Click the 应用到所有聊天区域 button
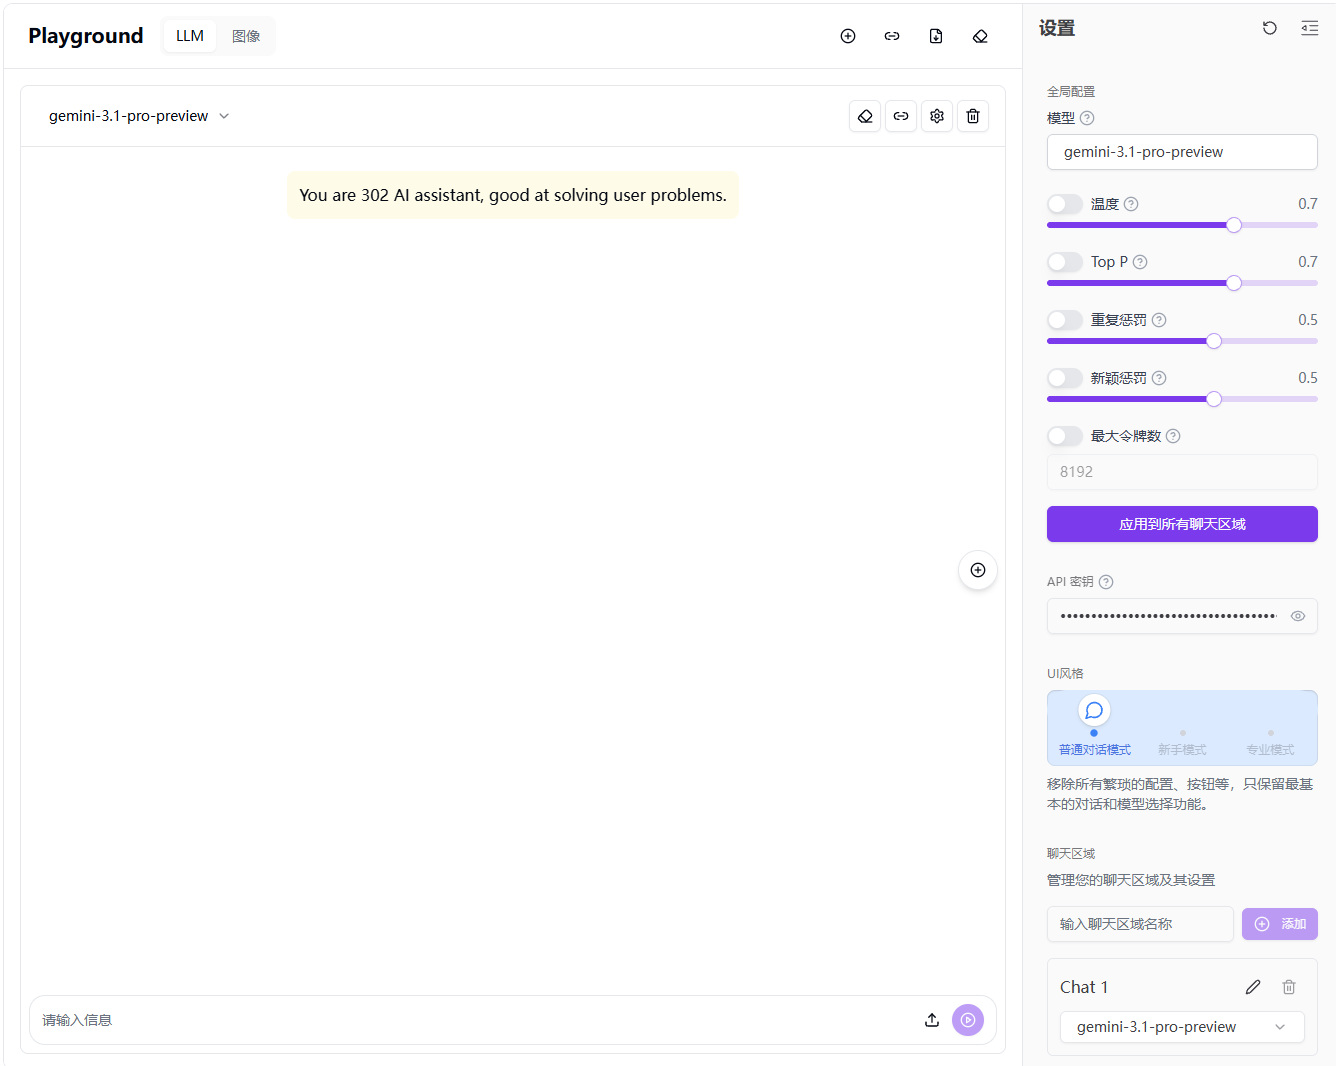The height and width of the screenshot is (1066, 1336). [1182, 524]
